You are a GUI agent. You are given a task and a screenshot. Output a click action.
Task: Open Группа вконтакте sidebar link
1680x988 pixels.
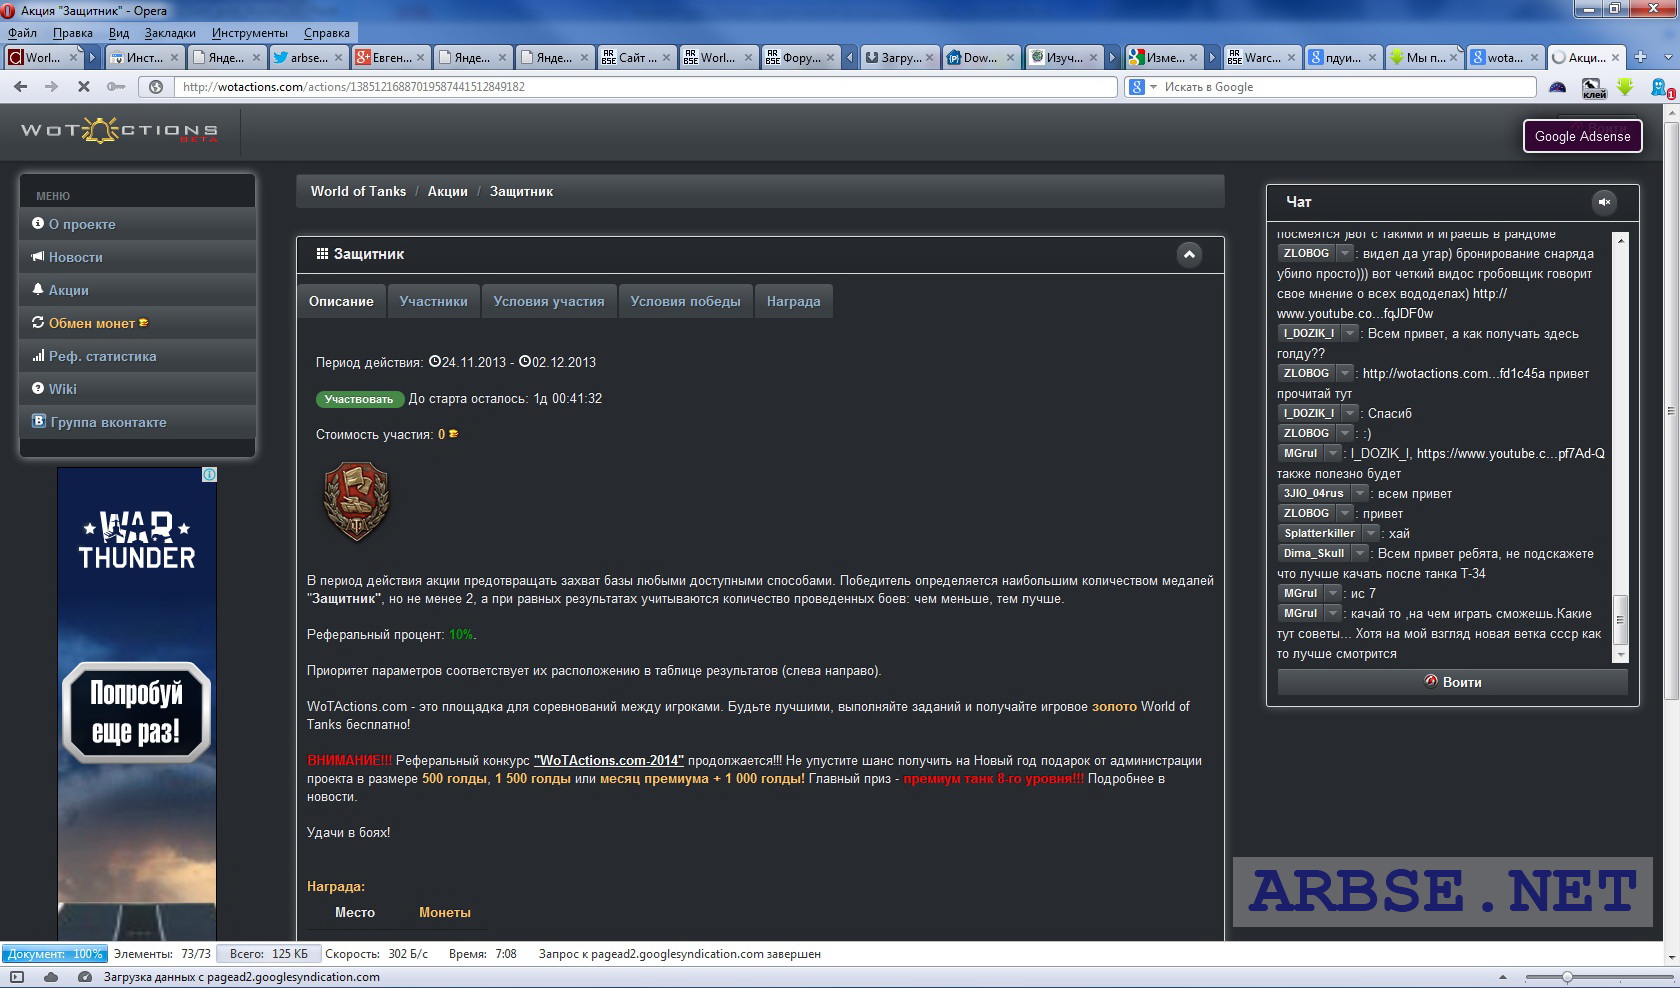click(x=138, y=422)
